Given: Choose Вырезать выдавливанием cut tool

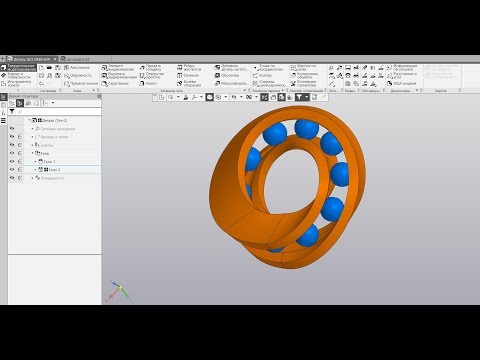Looking at the screenshot, I should click(x=119, y=76).
